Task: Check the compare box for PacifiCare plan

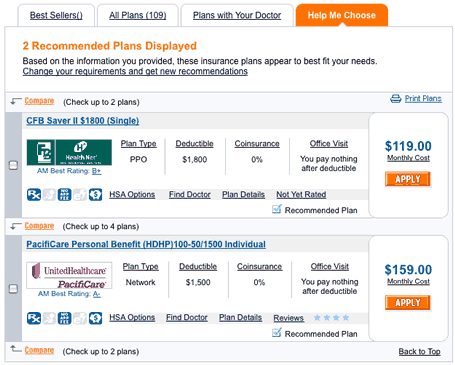Action: (13, 288)
